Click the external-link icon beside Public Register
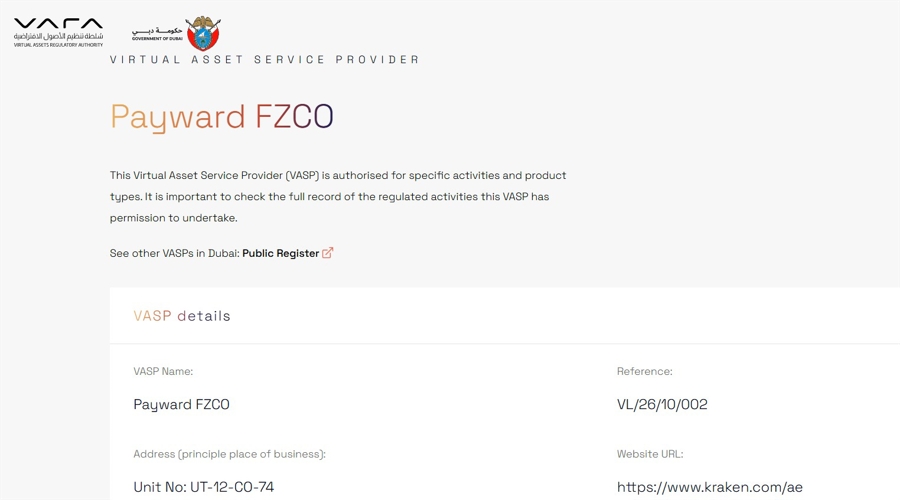This screenshot has width=900, height=500. point(328,253)
